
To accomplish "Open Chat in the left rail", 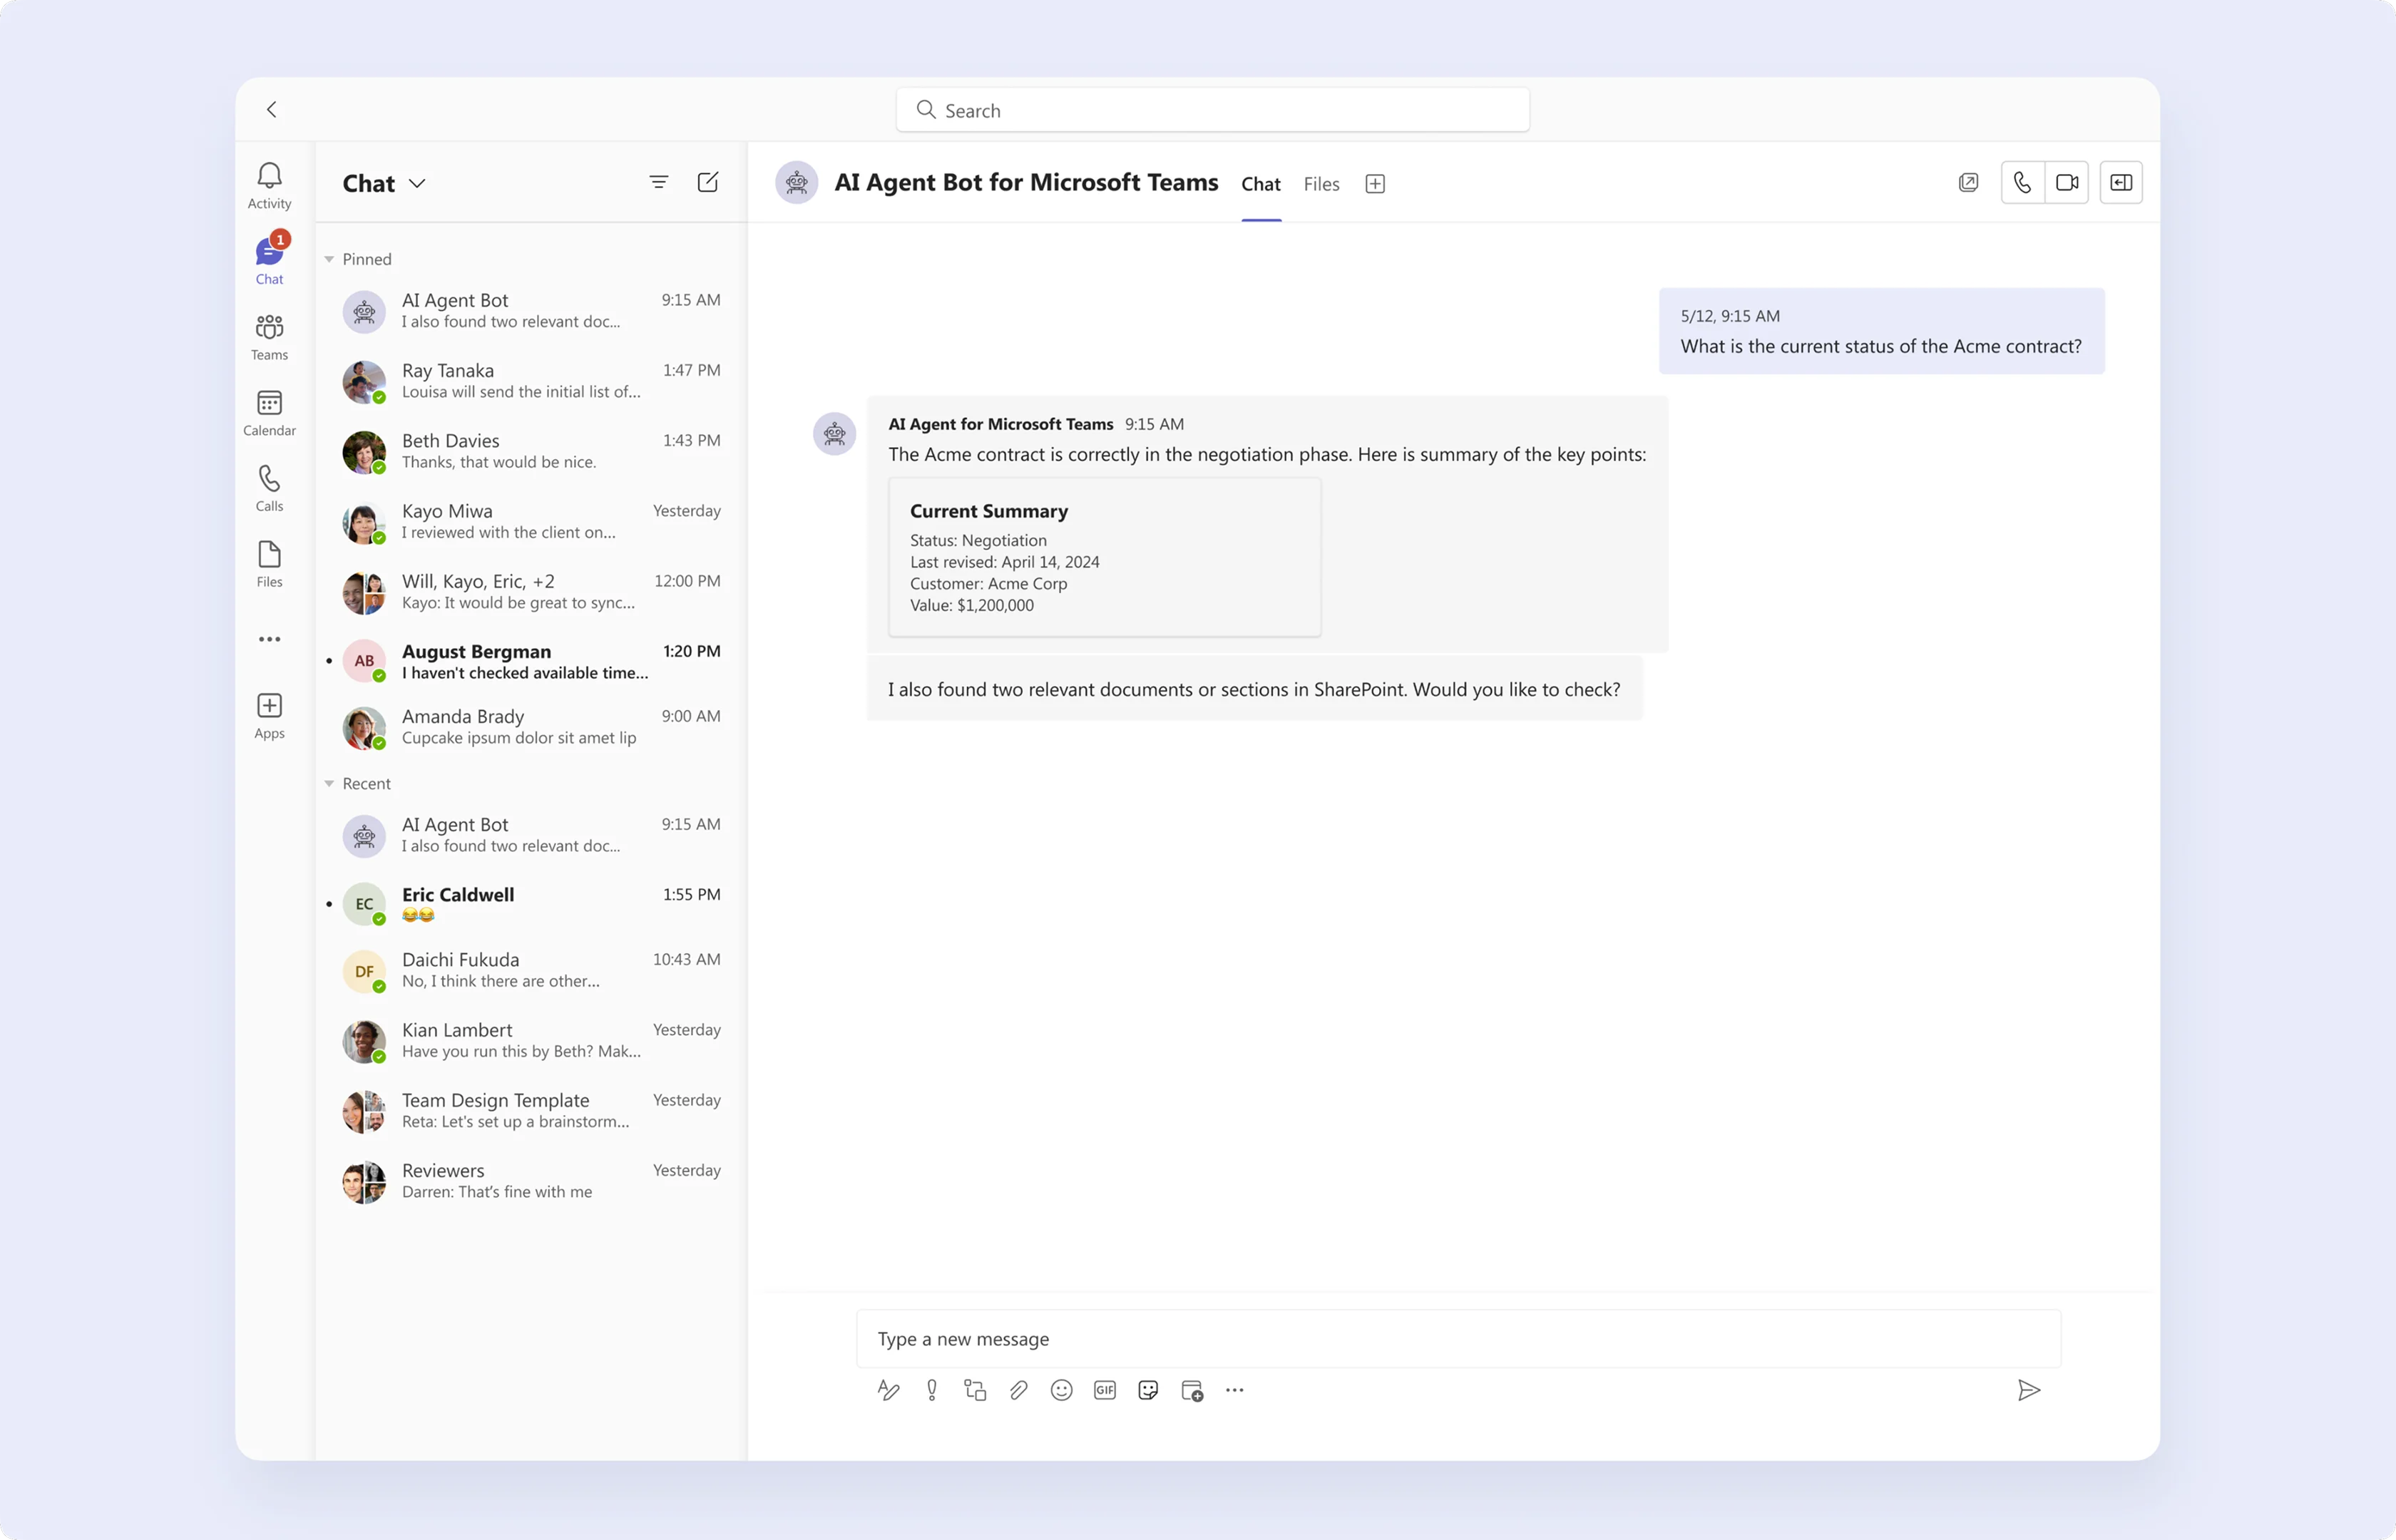I will tap(269, 261).
